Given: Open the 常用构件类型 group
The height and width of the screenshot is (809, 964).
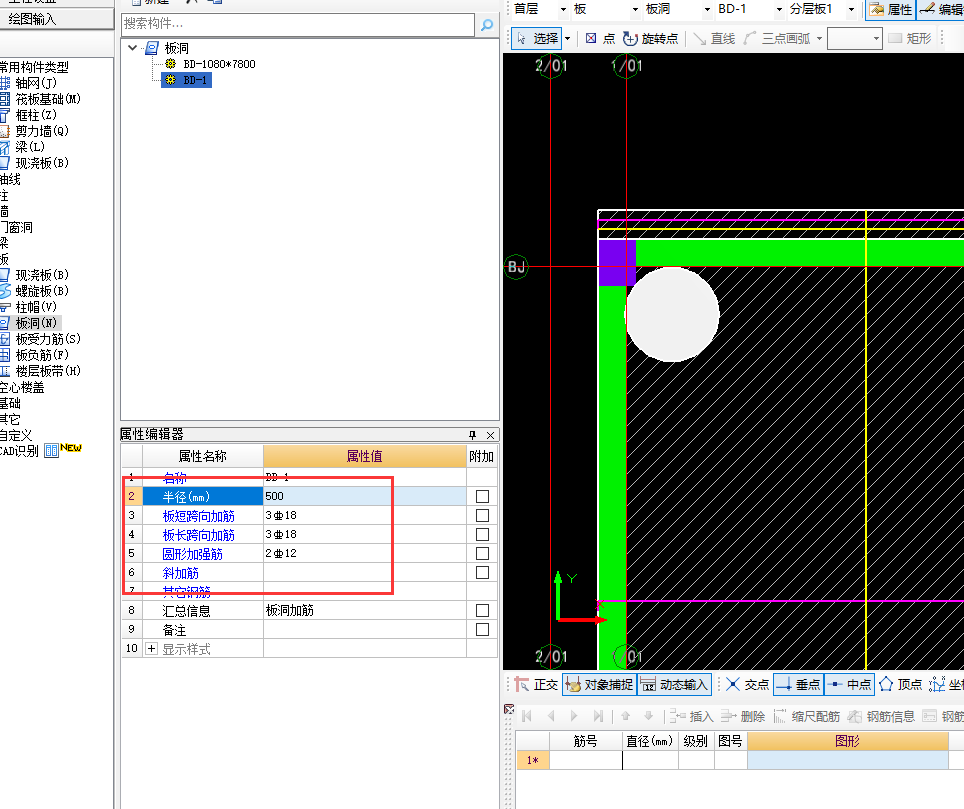Looking at the screenshot, I should tap(34, 66).
